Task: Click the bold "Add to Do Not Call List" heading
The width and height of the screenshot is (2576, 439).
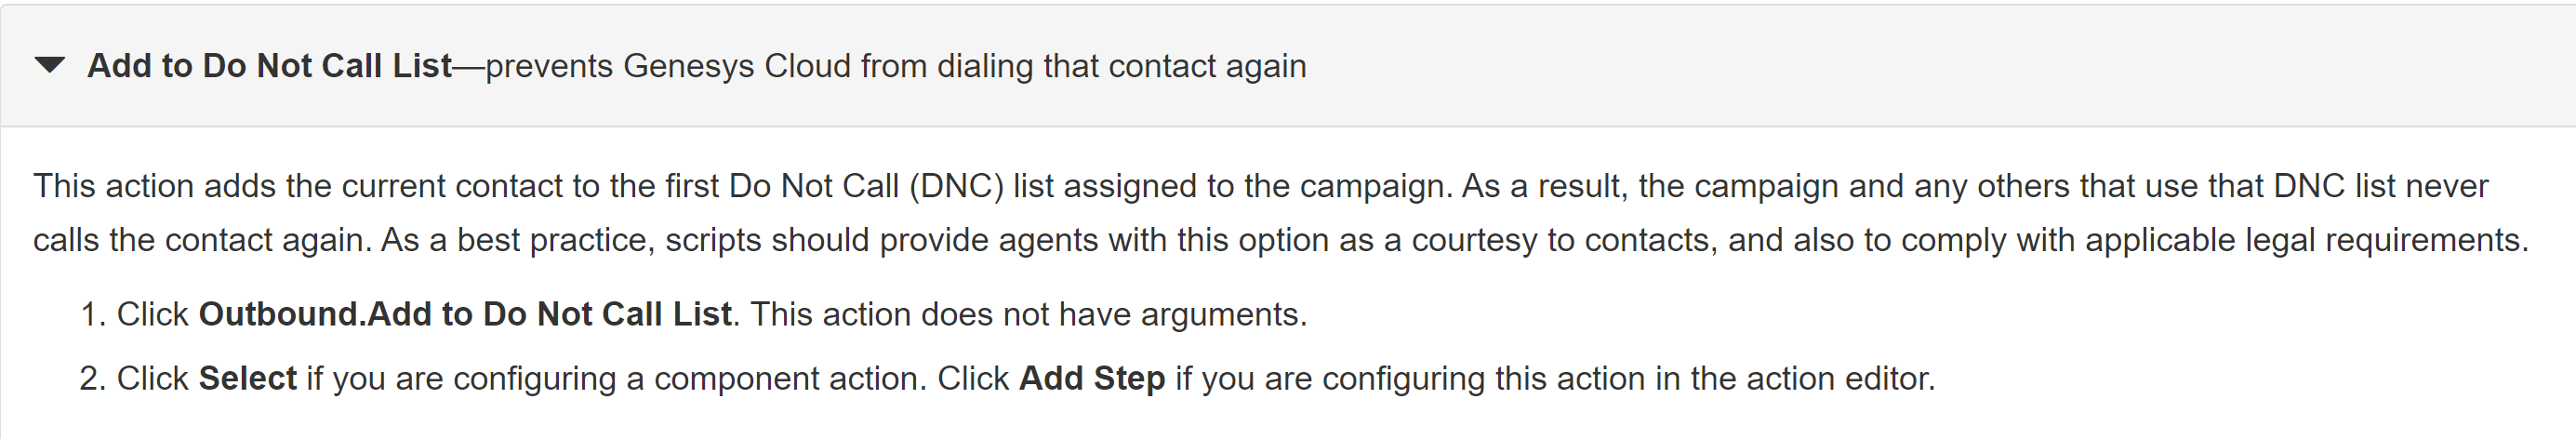Action: [x=269, y=66]
